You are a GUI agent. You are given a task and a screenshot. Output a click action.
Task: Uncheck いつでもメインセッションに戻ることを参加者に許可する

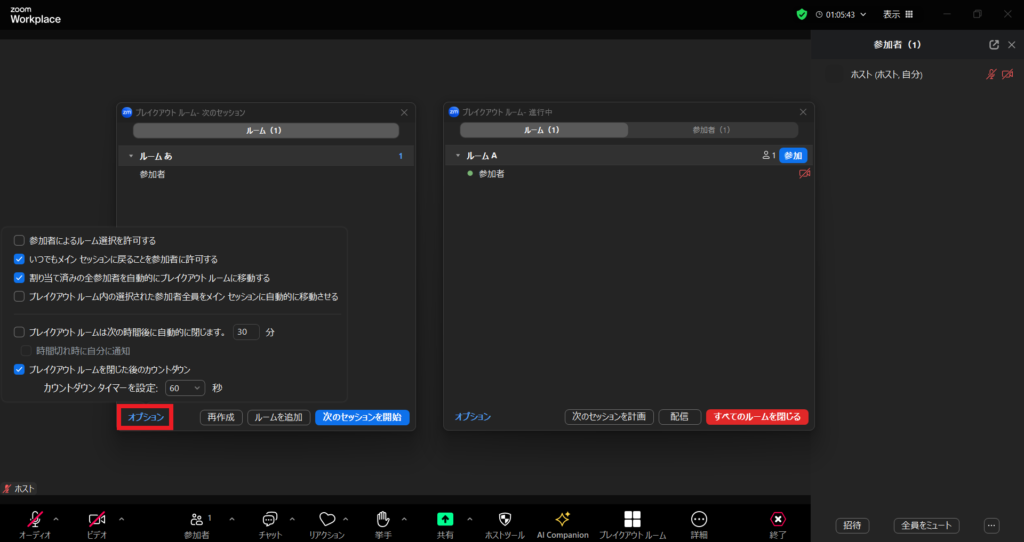pos(19,259)
